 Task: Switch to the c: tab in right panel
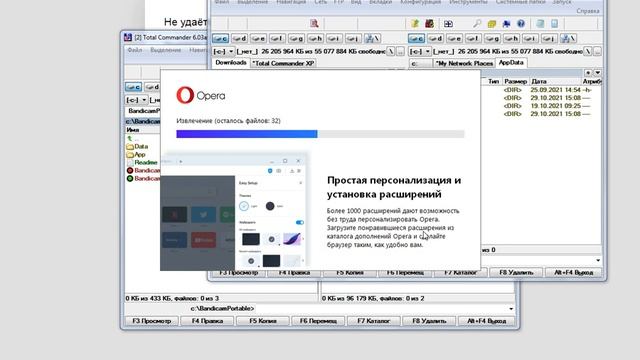click(x=420, y=63)
